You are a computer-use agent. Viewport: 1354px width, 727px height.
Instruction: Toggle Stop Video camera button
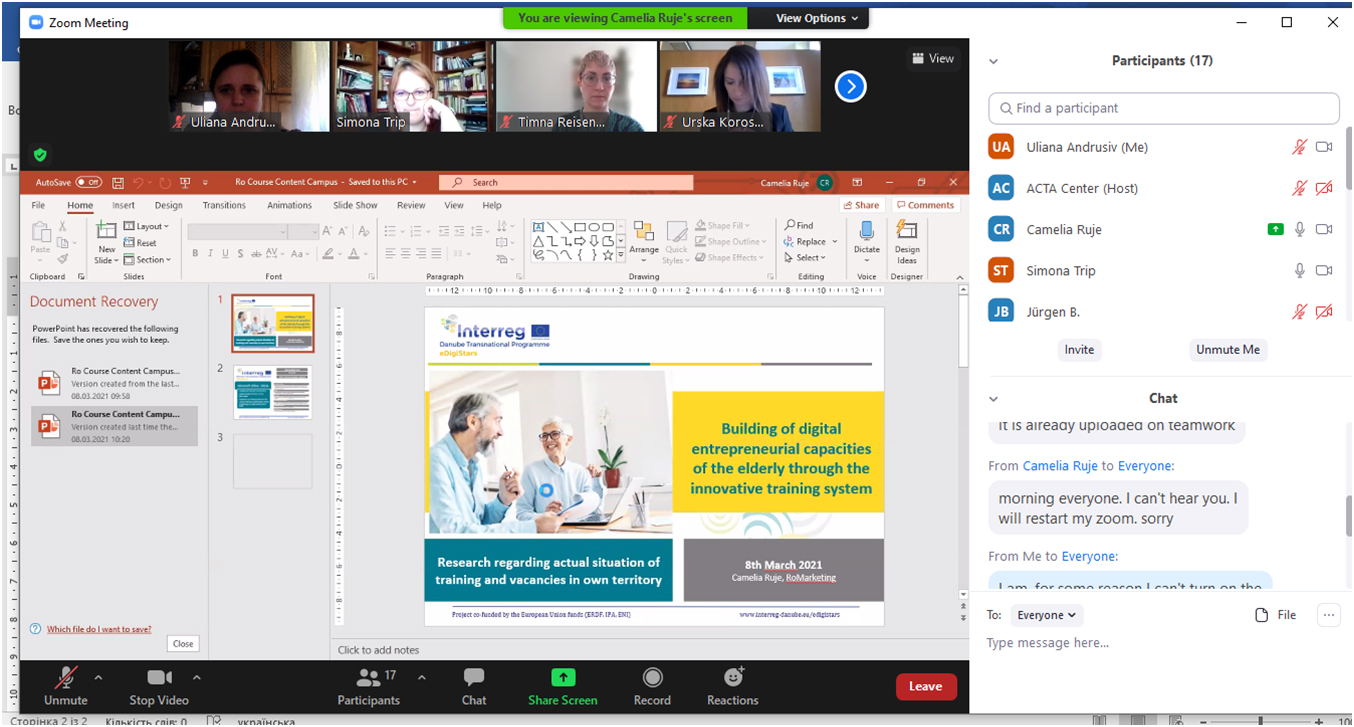(159, 678)
